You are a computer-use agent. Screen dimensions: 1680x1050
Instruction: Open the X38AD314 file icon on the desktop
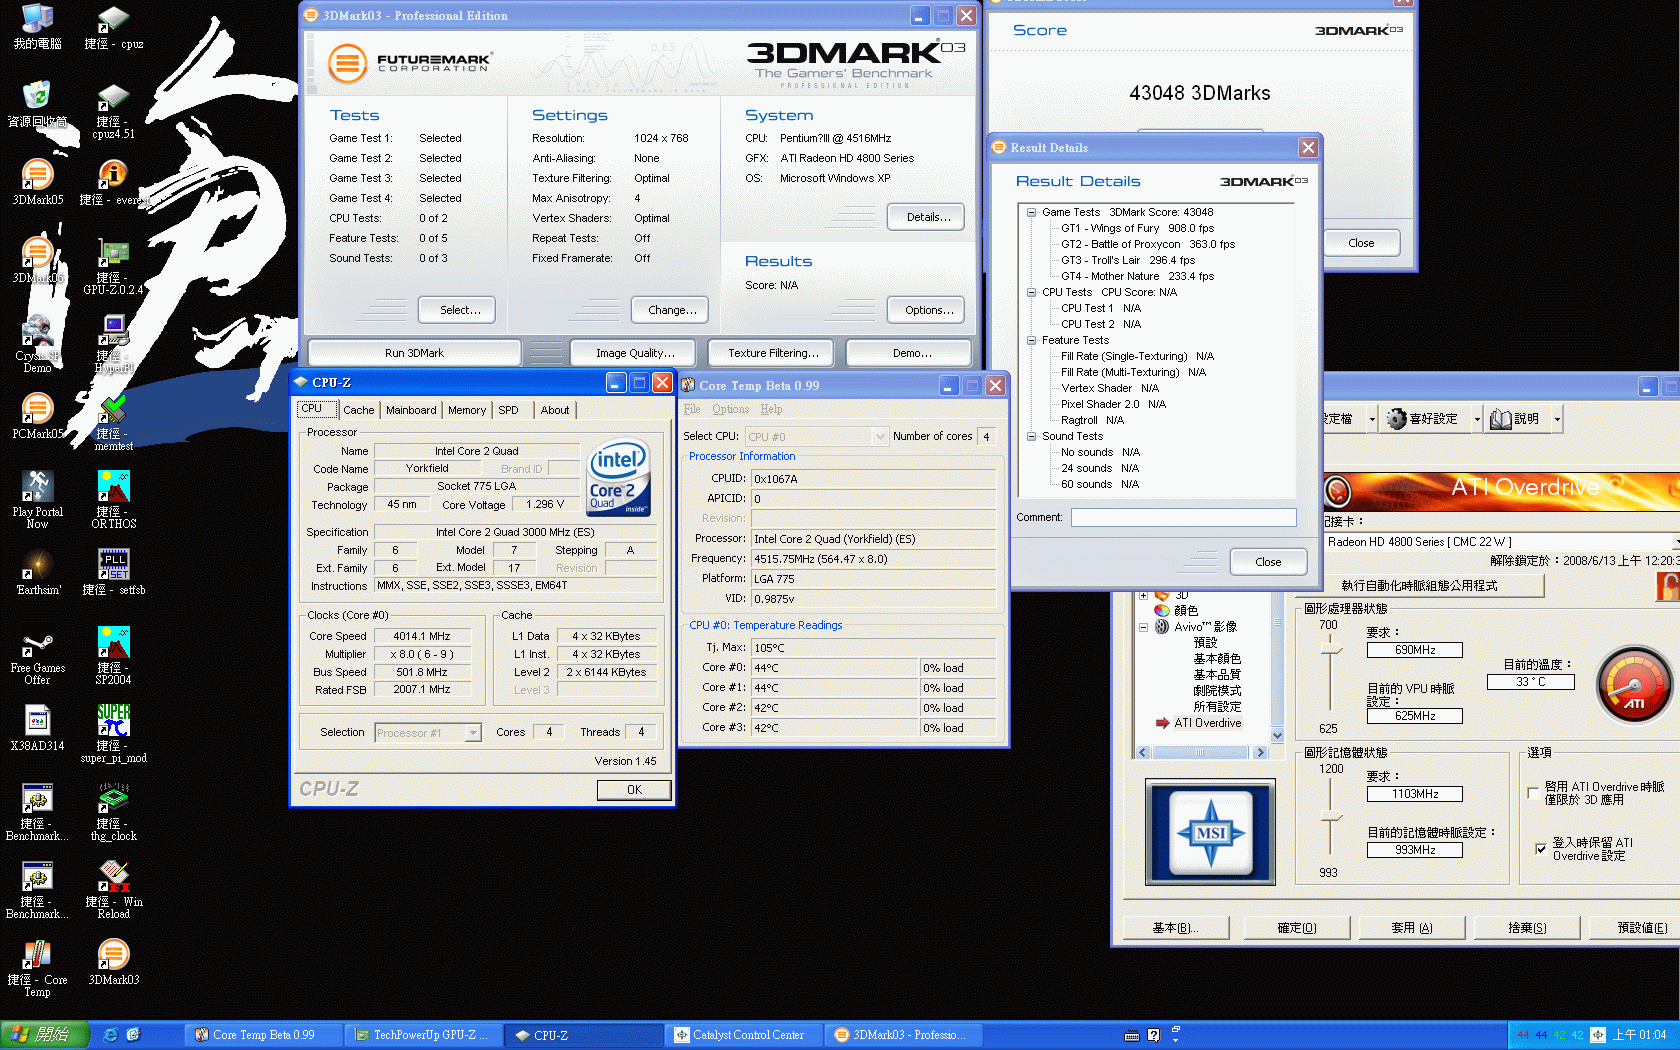(37, 727)
